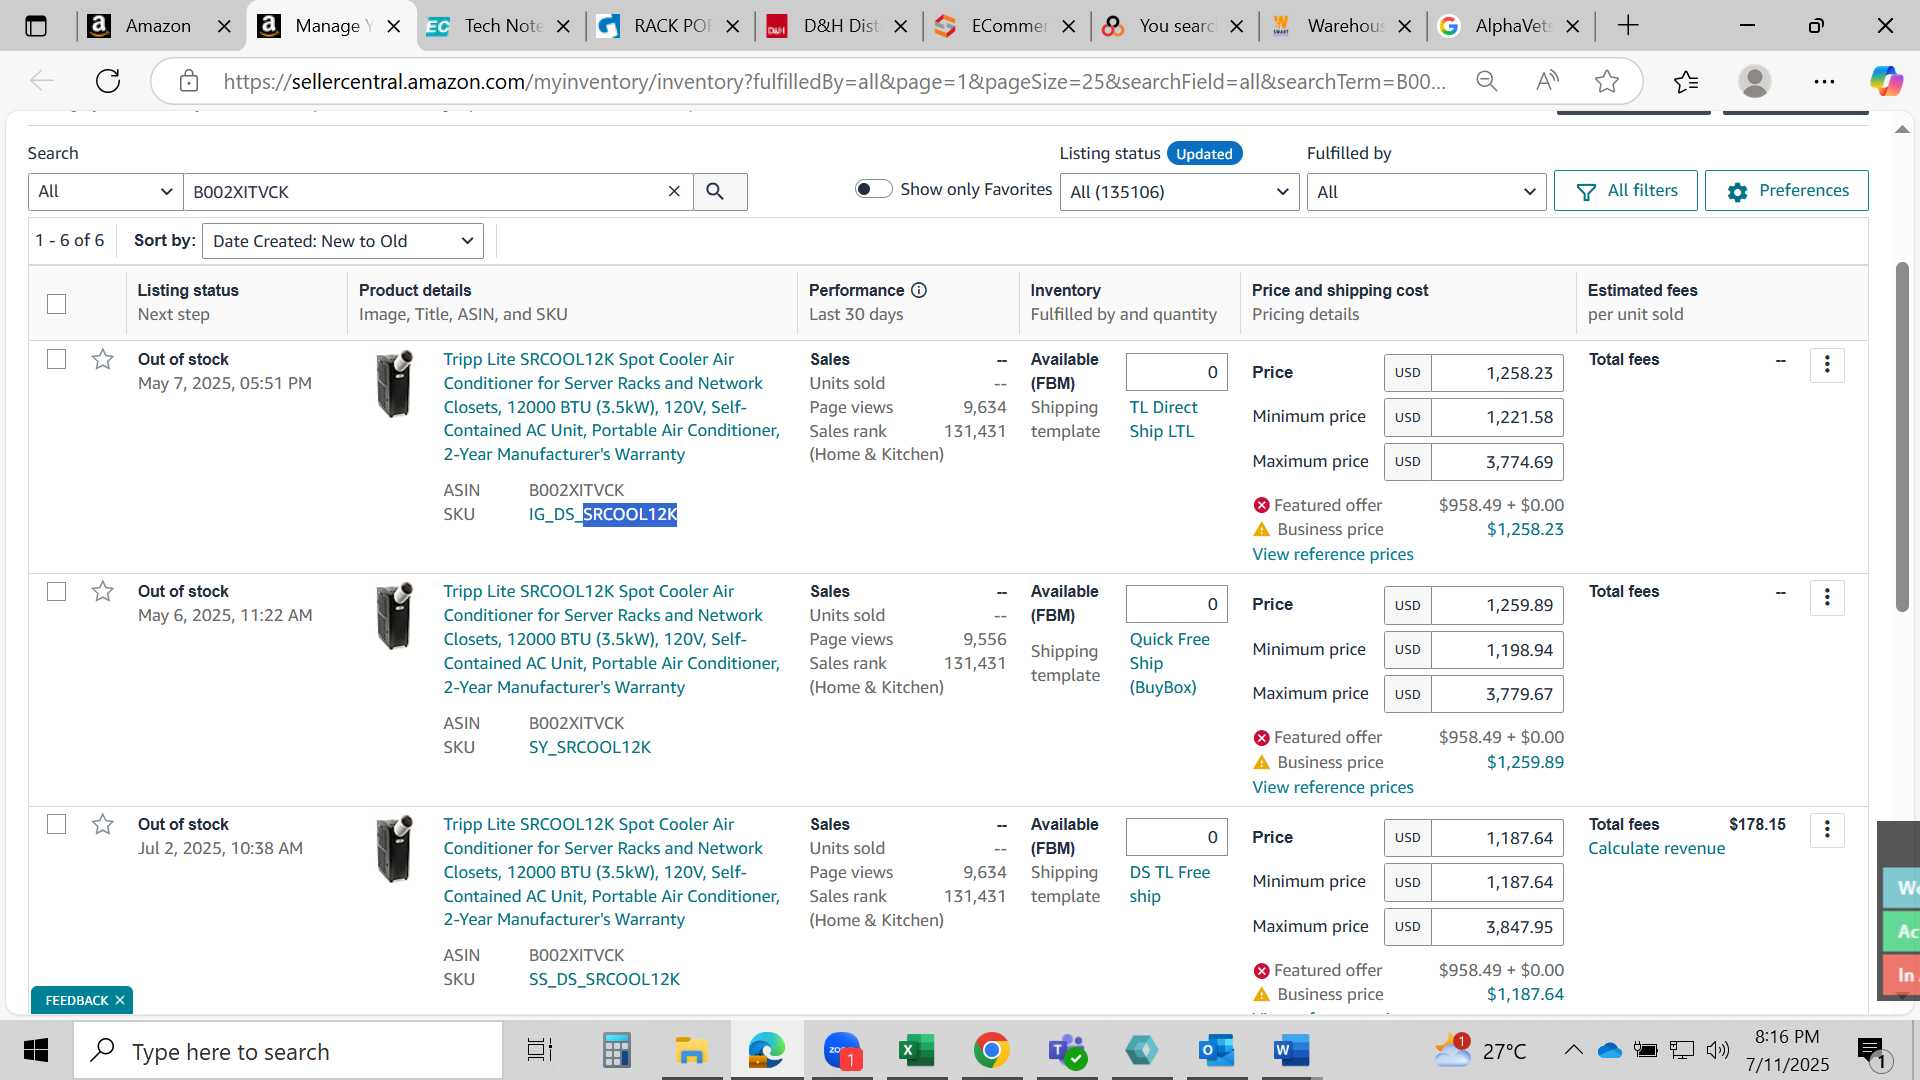Open a new browser tab
The width and height of the screenshot is (1920, 1080).
click(1628, 26)
